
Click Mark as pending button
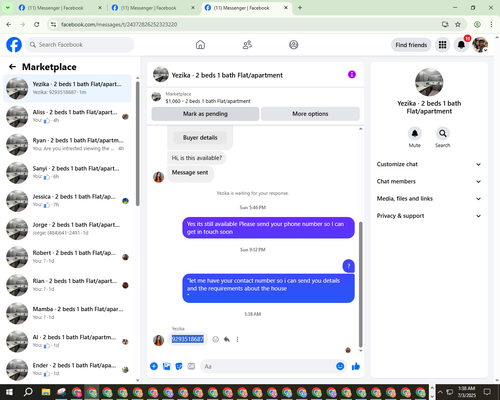click(205, 114)
